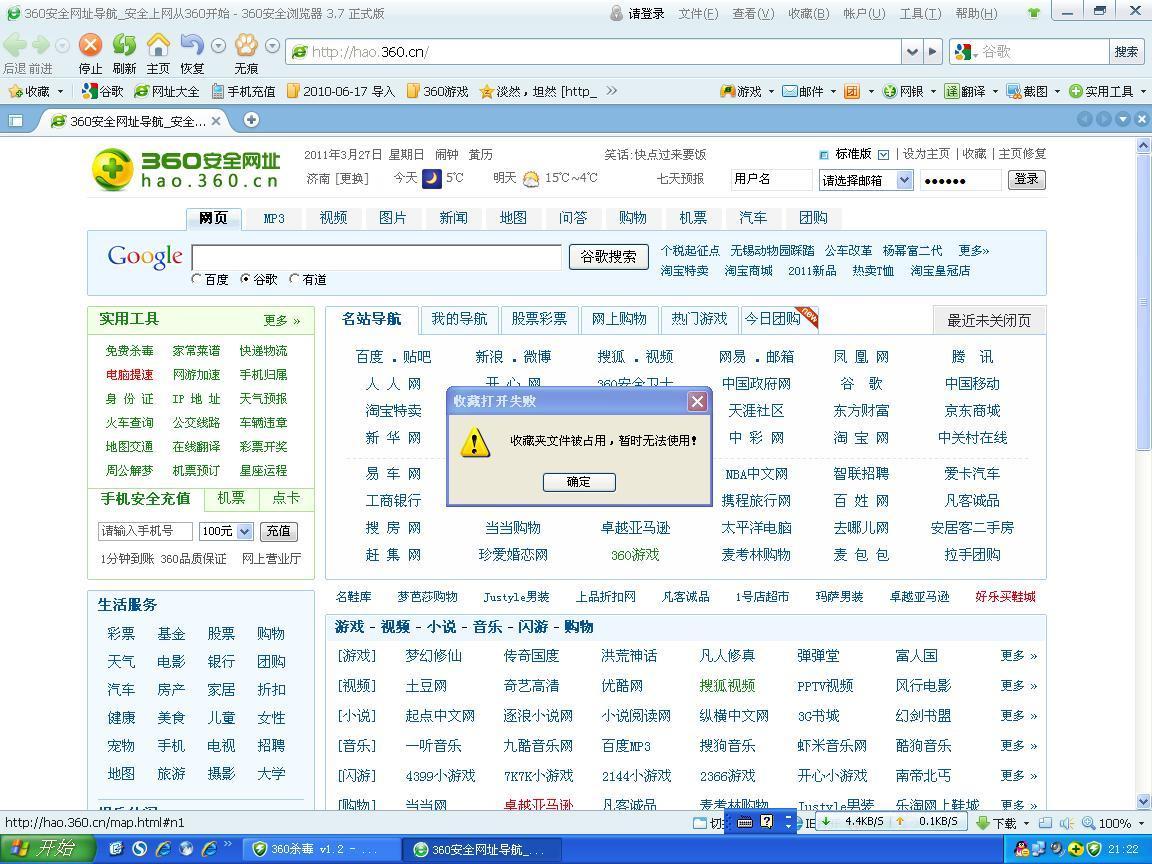1152x864 pixels.
Task: Open the 邮件 envelope toolbar icon
Action: coord(789,91)
